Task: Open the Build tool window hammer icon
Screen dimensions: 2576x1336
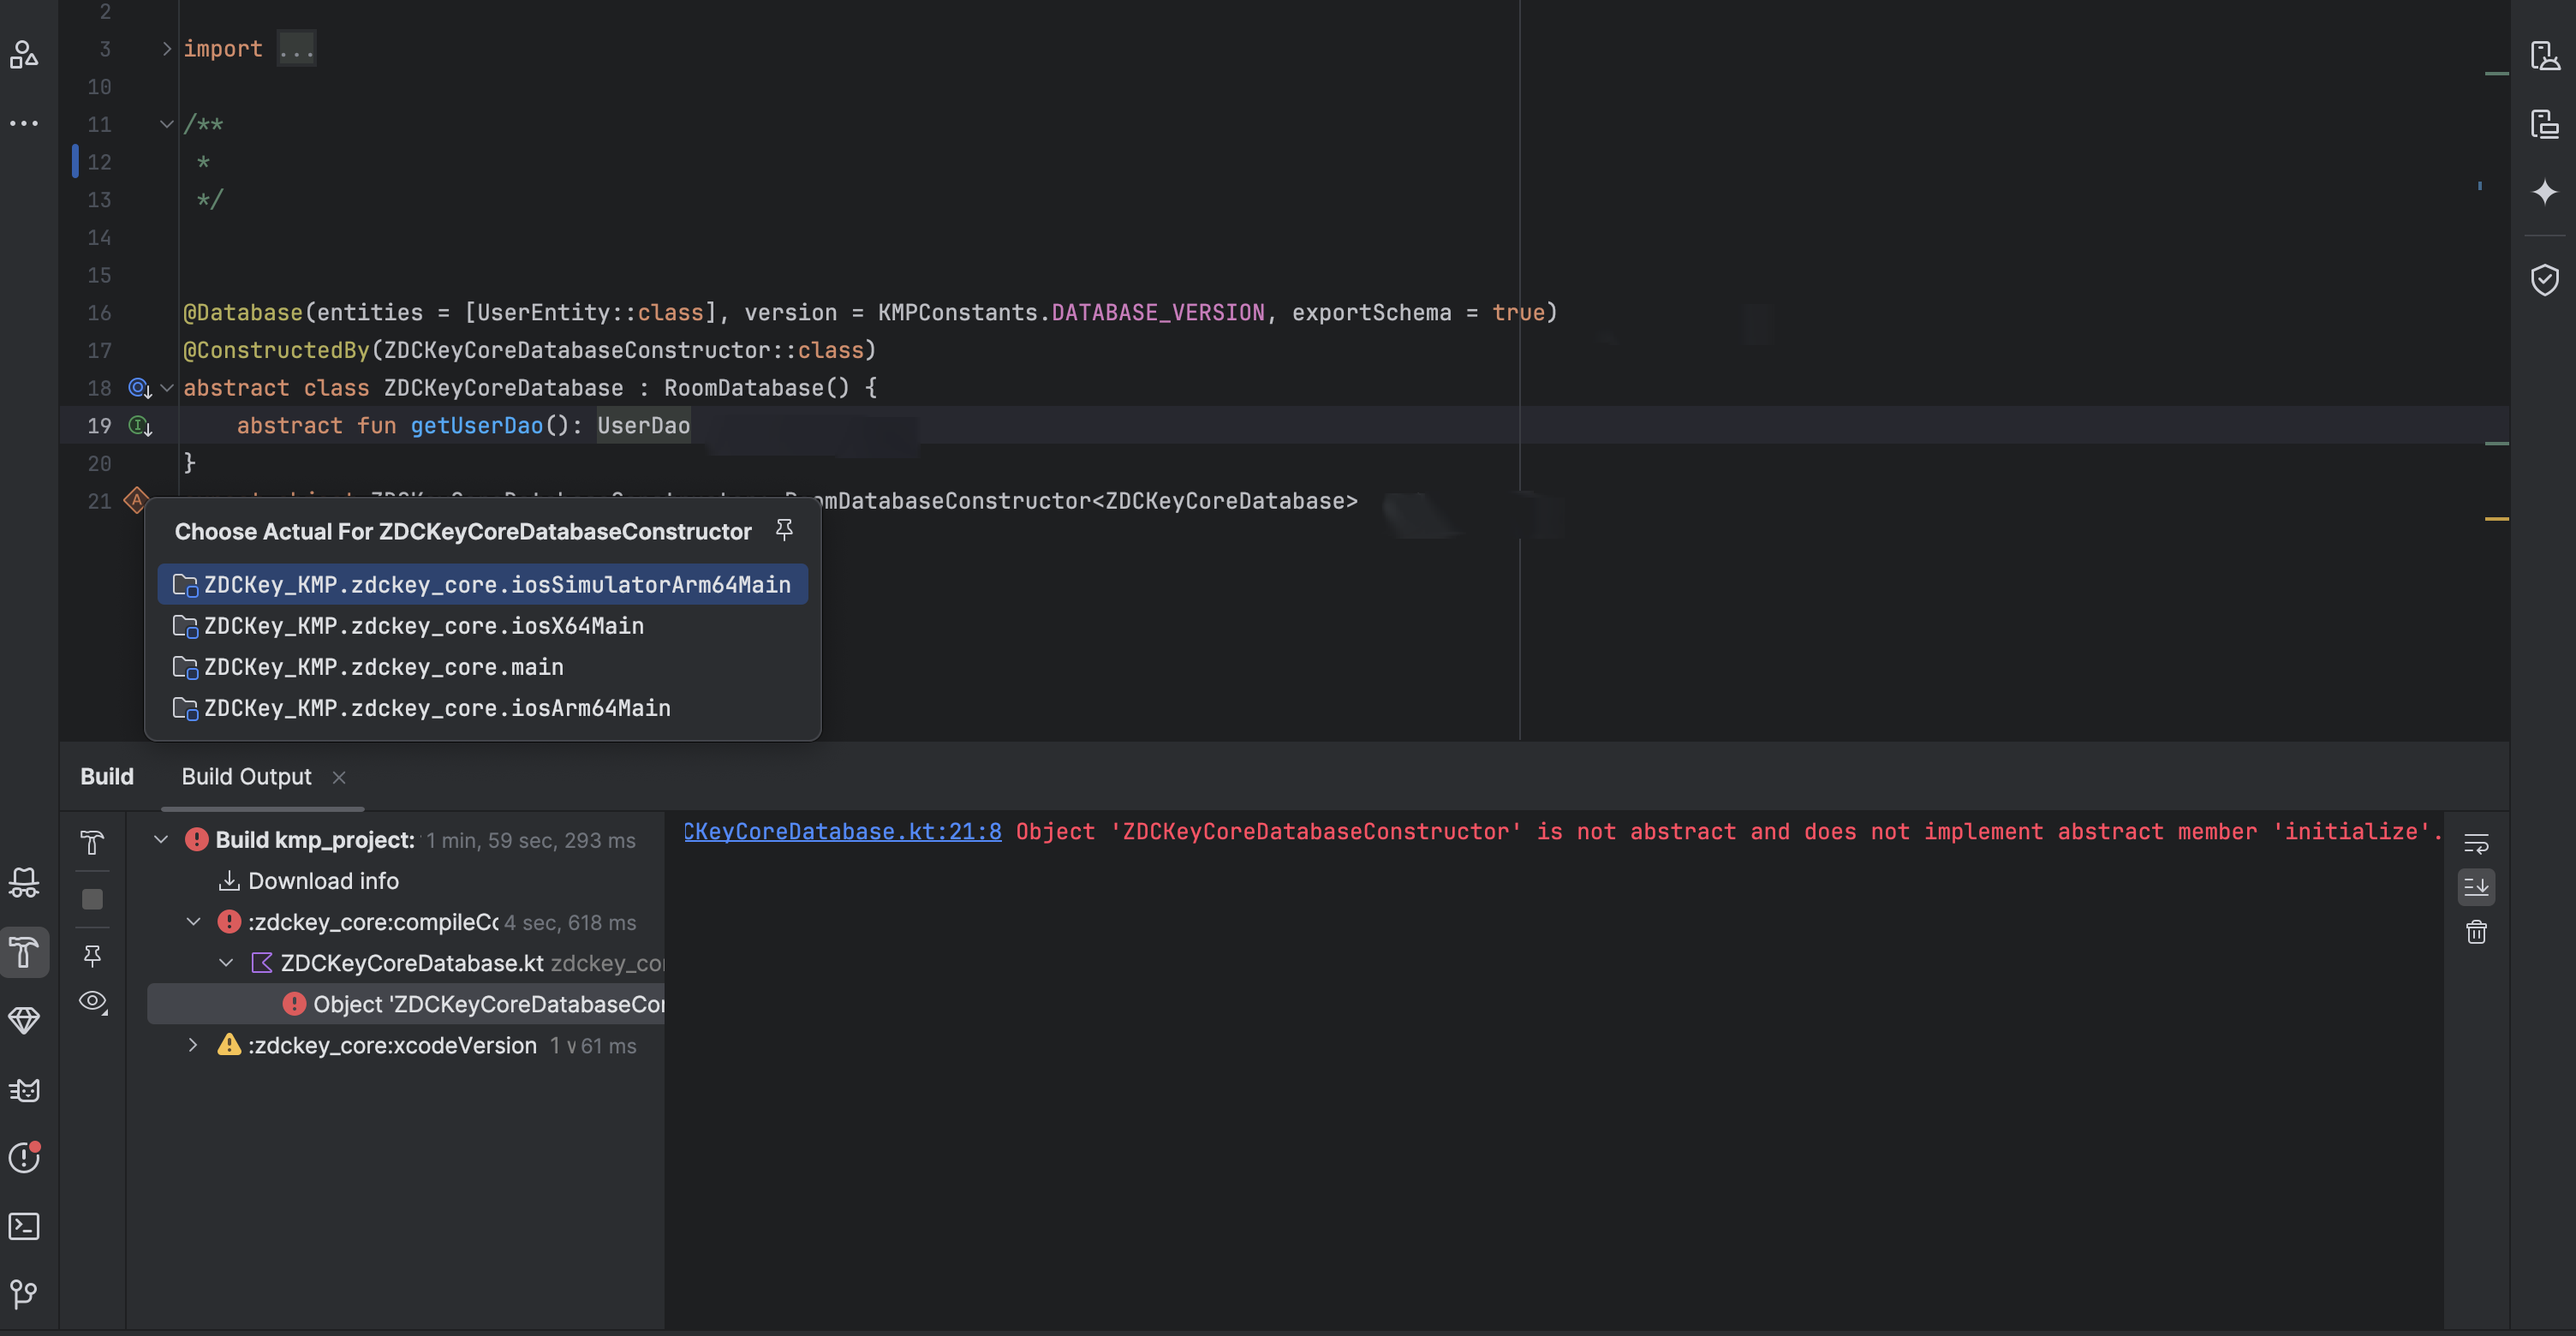Action: pyautogui.click(x=24, y=951)
